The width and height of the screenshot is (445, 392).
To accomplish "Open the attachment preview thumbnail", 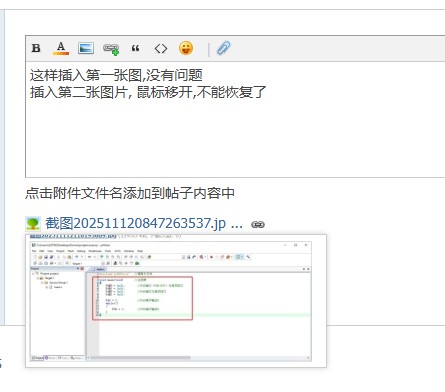I will tap(176, 301).
